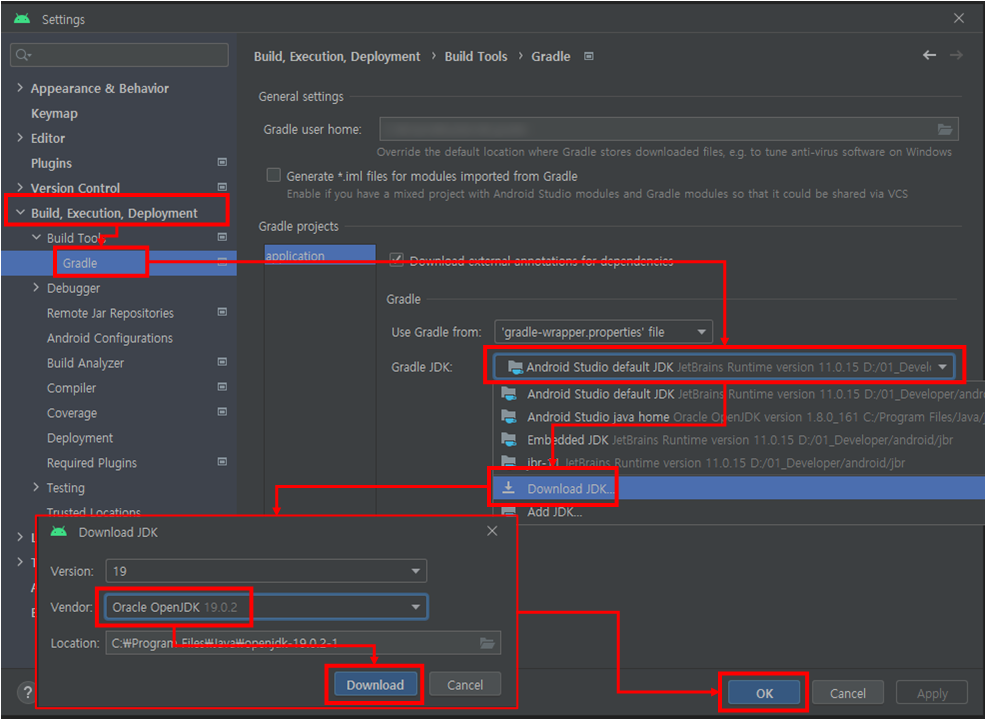Click Build Tools in the breadcrumb
The height and width of the screenshot is (720, 986).
[476, 56]
